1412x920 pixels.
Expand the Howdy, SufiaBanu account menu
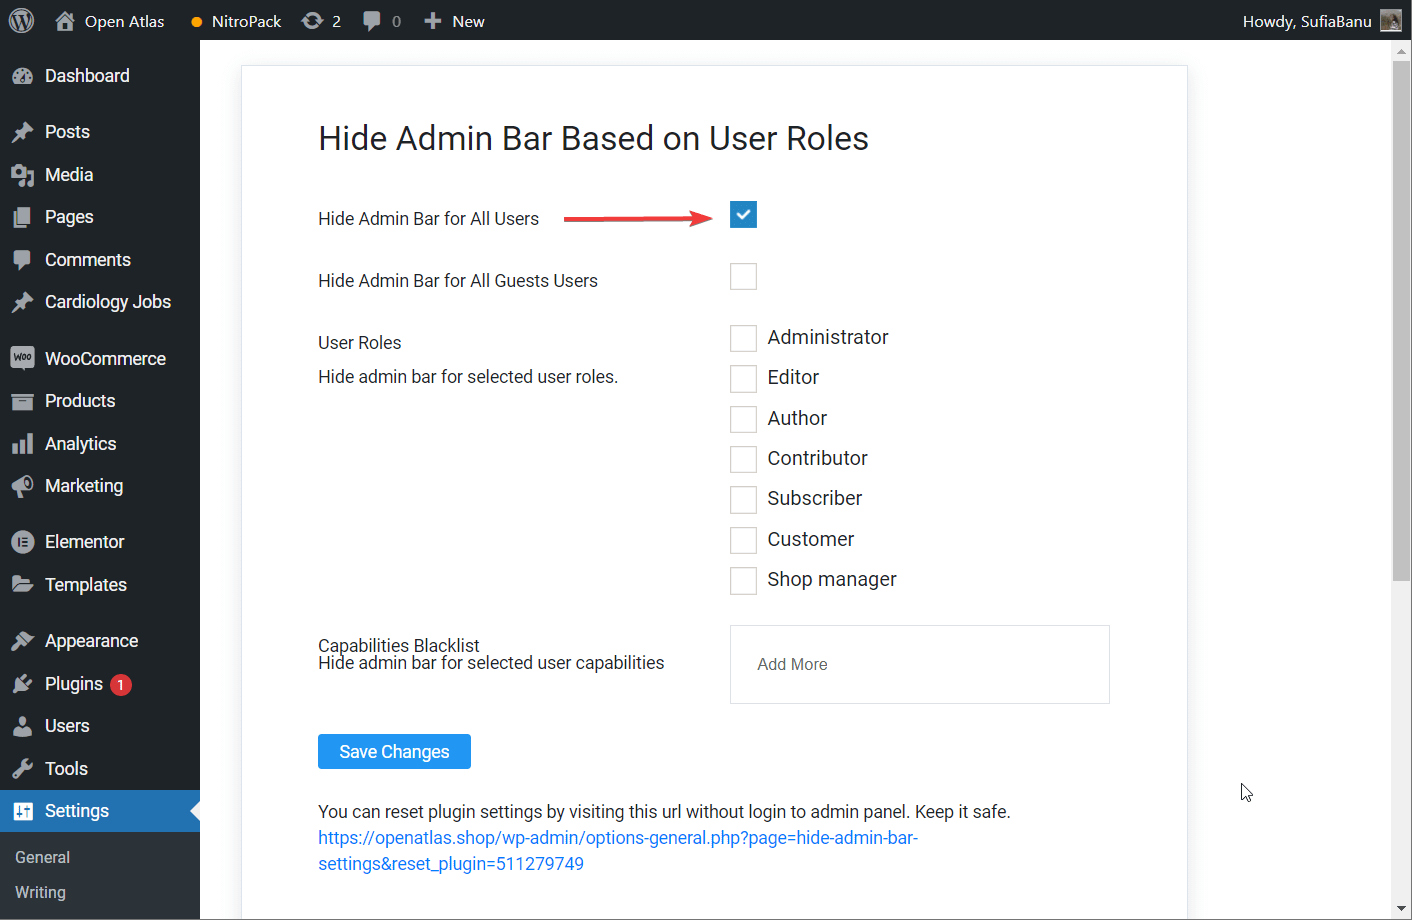[x=1306, y=21]
